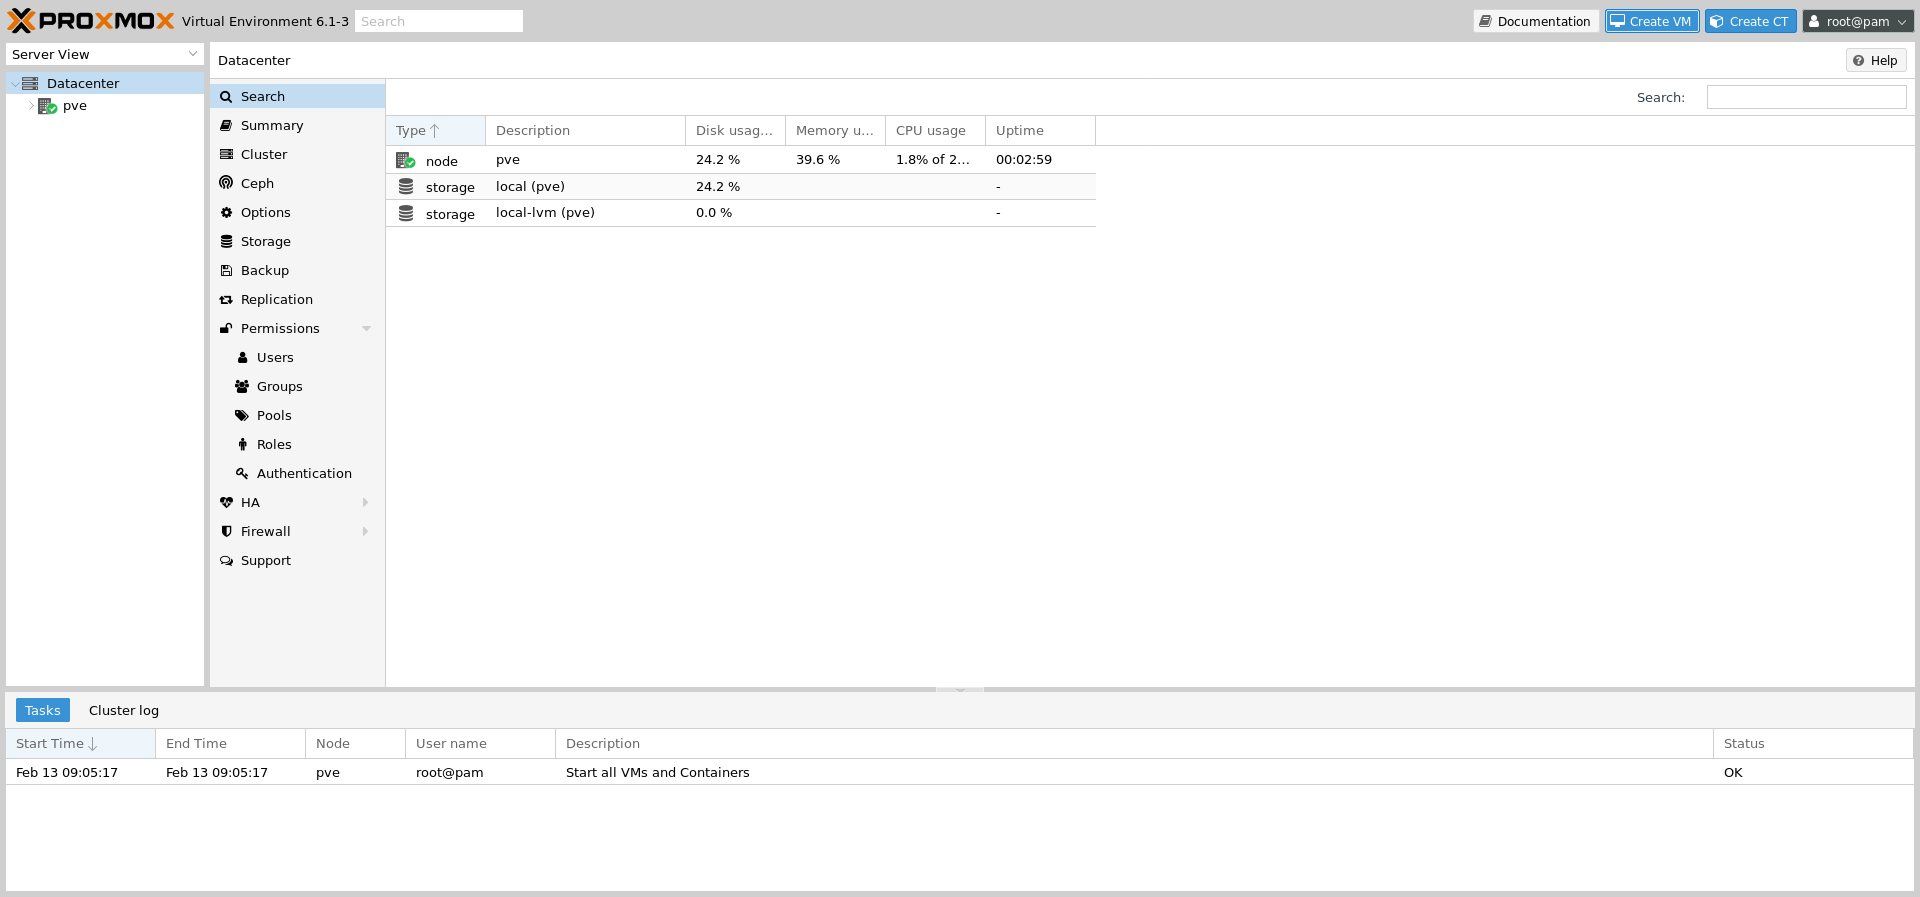Click the Disk usage column header
Screen dimensions: 1920x897
[x=736, y=131]
